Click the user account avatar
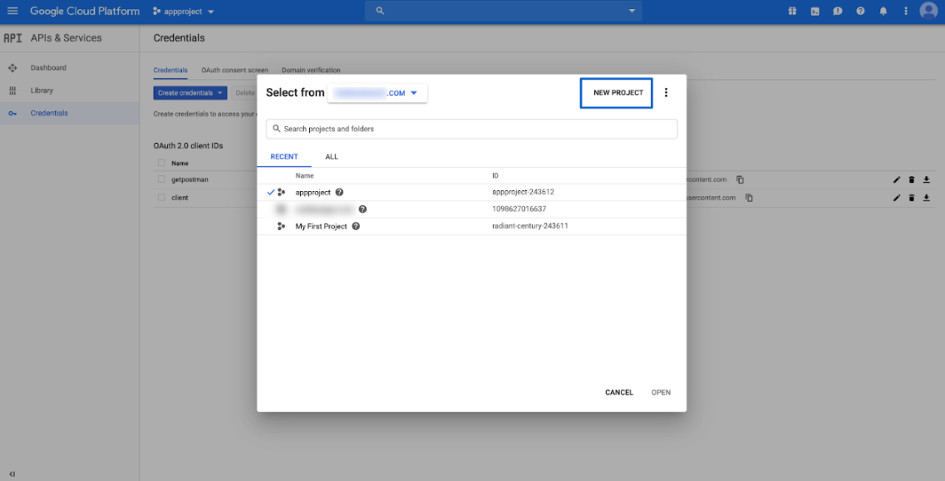Screen dimensions: 945x481 pyautogui.click(x=928, y=11)
